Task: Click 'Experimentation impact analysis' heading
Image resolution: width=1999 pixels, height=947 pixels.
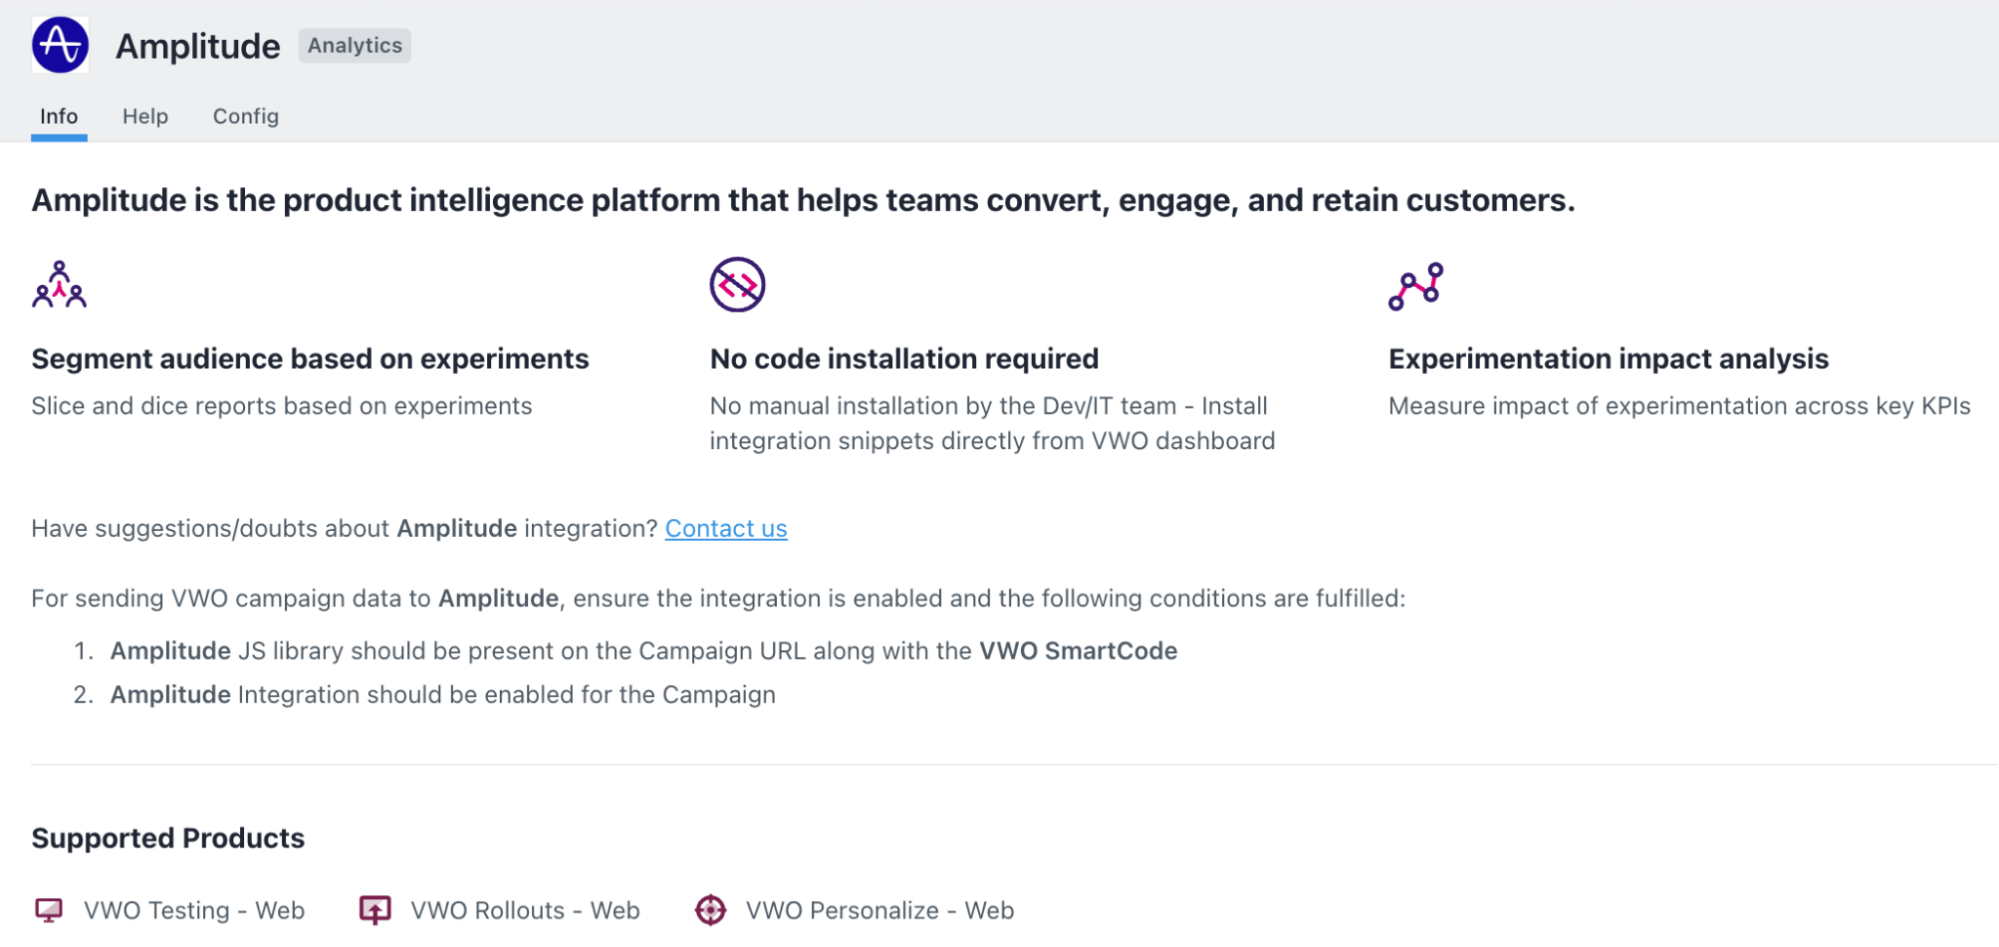Action: [x=1608, y=359]
